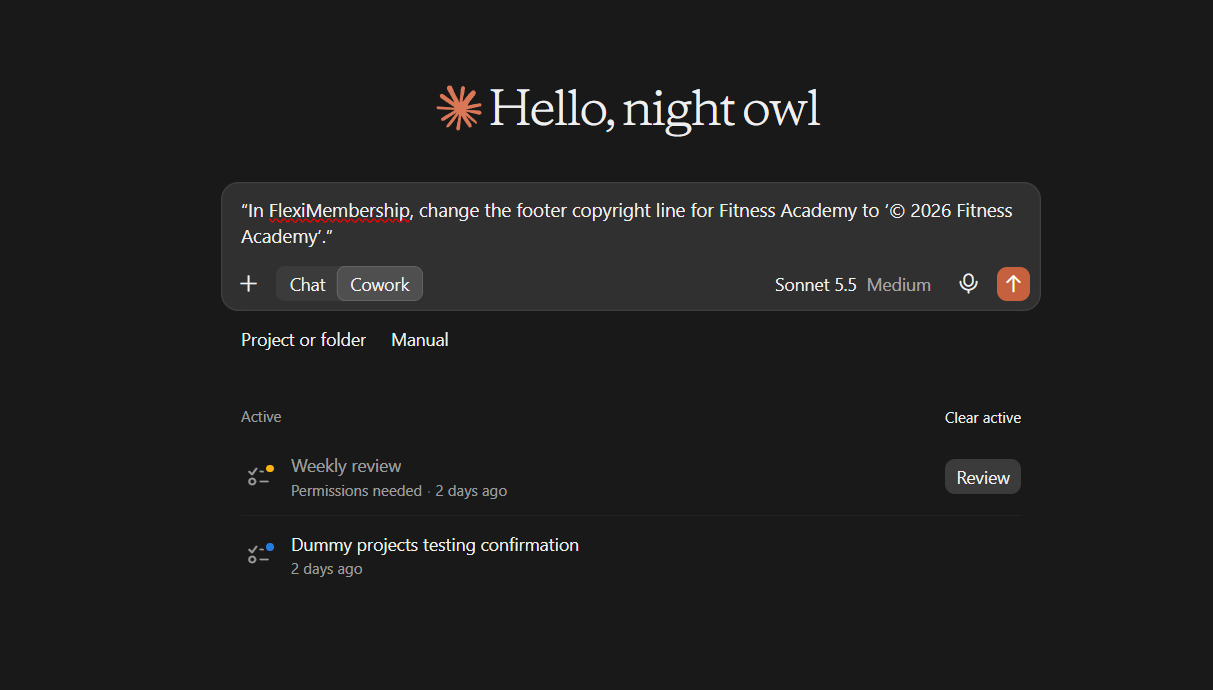Click the Hello, night owl heading
Image resolution: width=1213 pixels, height=690 pixels.
(654, 108)
